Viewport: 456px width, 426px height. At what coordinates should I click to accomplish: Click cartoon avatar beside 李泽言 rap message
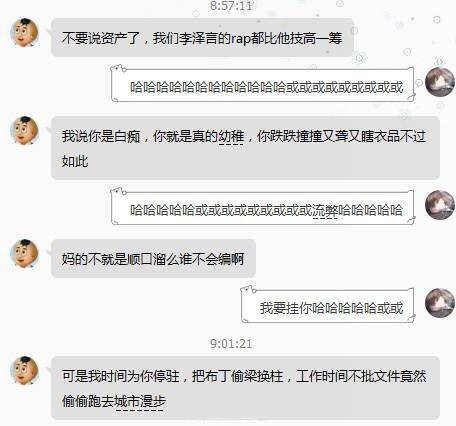tap(25, 33)
